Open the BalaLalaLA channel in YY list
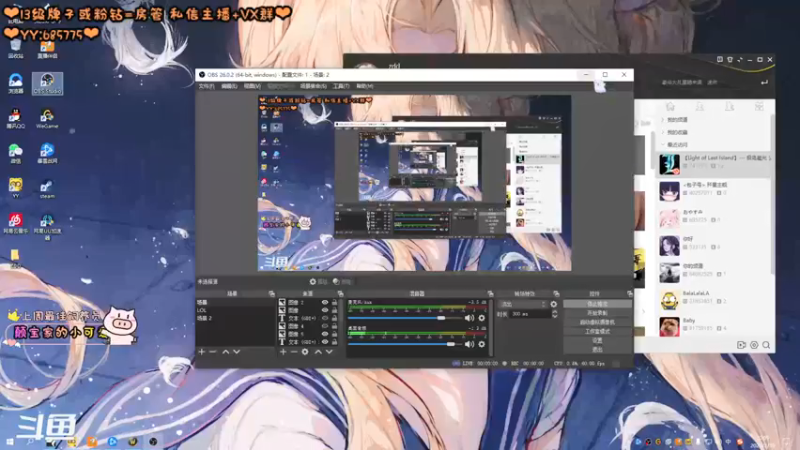 tap(714, 298)
